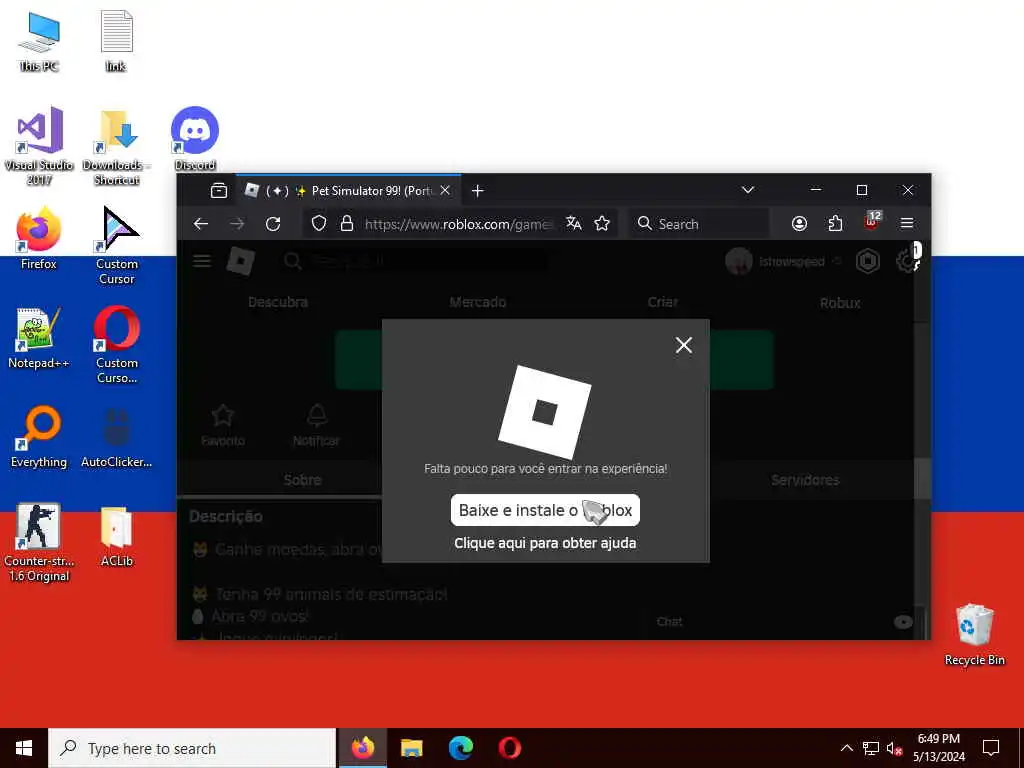Open the Windows Start menu
The image size is (1024, 768).
24,748
